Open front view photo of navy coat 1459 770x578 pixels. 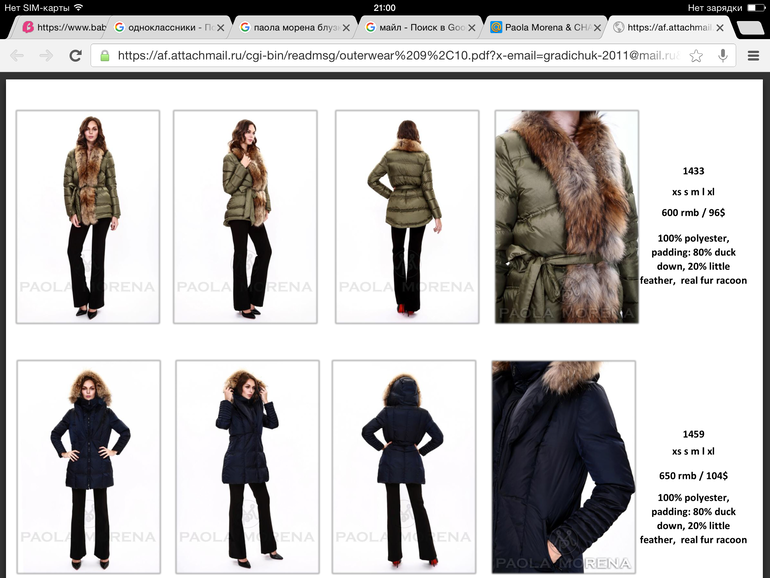[88, 466]
